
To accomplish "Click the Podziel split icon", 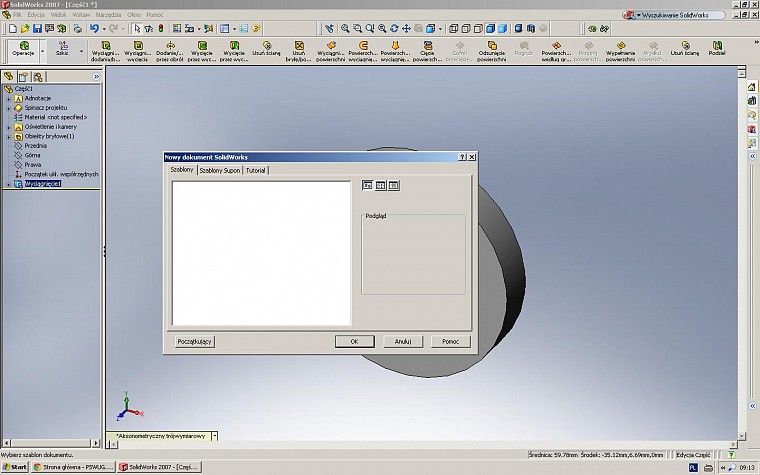I will (x=717, y=48).
